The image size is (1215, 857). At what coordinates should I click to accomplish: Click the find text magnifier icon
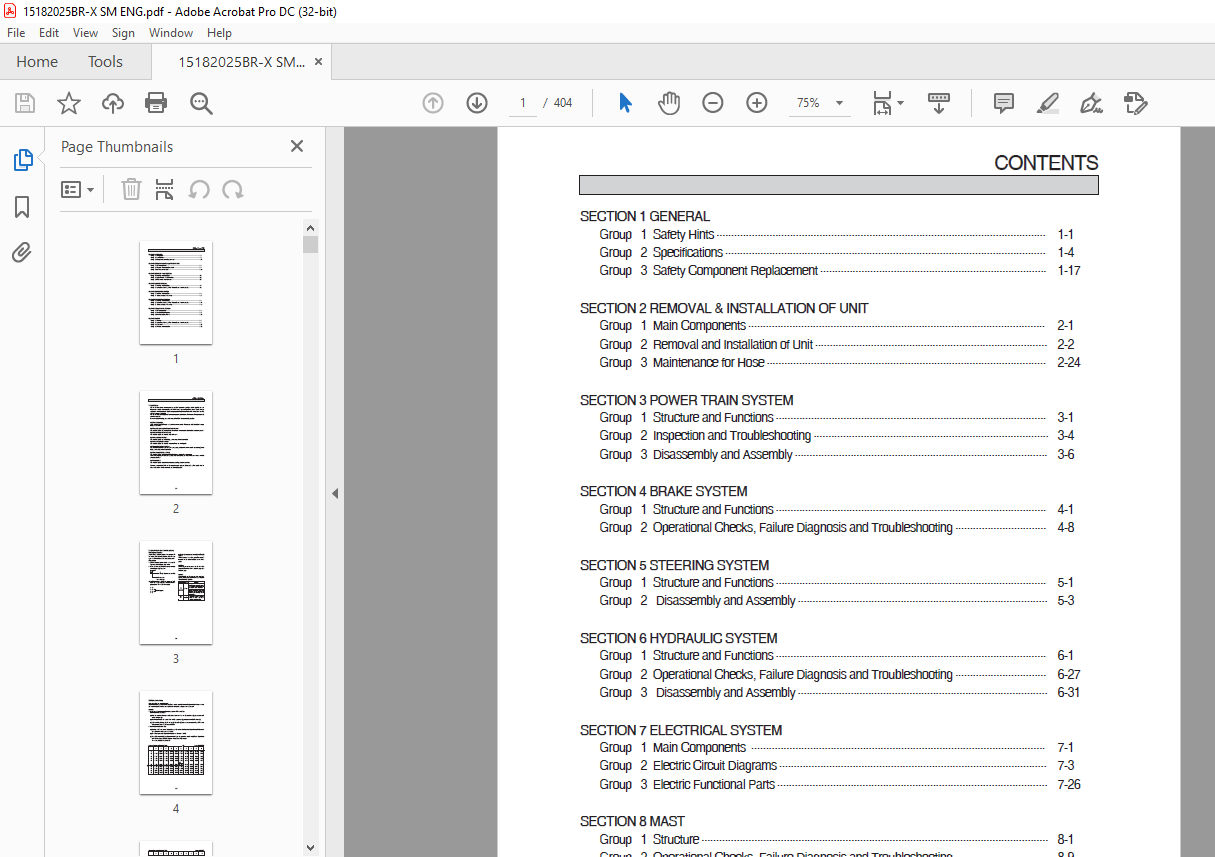[201, 103]
